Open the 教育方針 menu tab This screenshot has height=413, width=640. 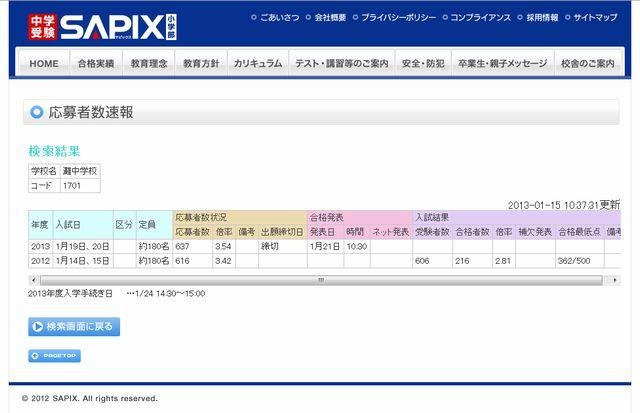(201, 63)
